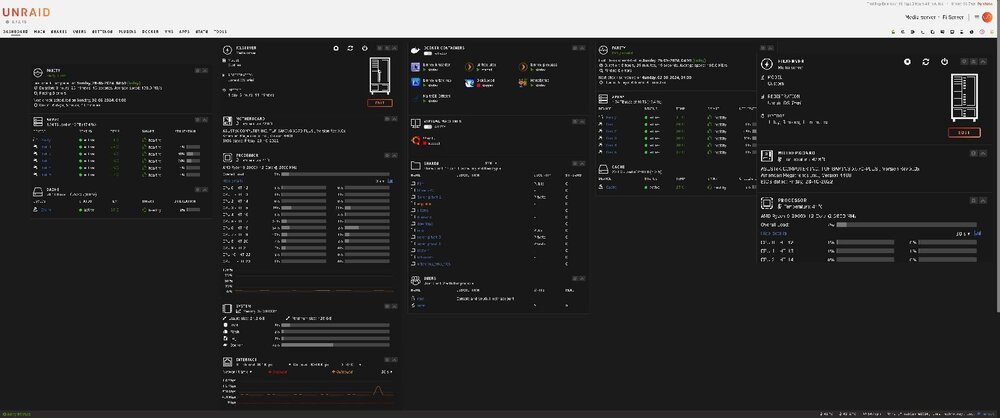Click the Processor chip icon in the enlarged panel
Viewport: 1000px width, 418px height.
click(767, 202)
